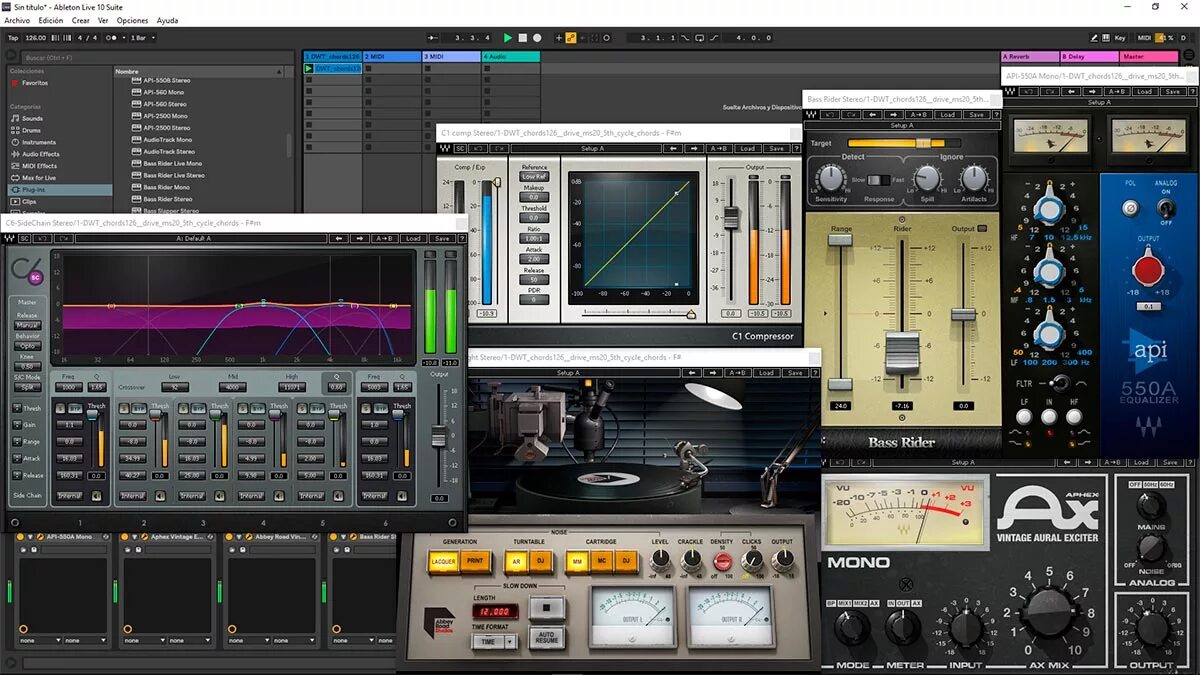Turn the Bass Rider Sensitivity knob
Viewport: 1200px width, 675px height.
click(x=831, y=179)
